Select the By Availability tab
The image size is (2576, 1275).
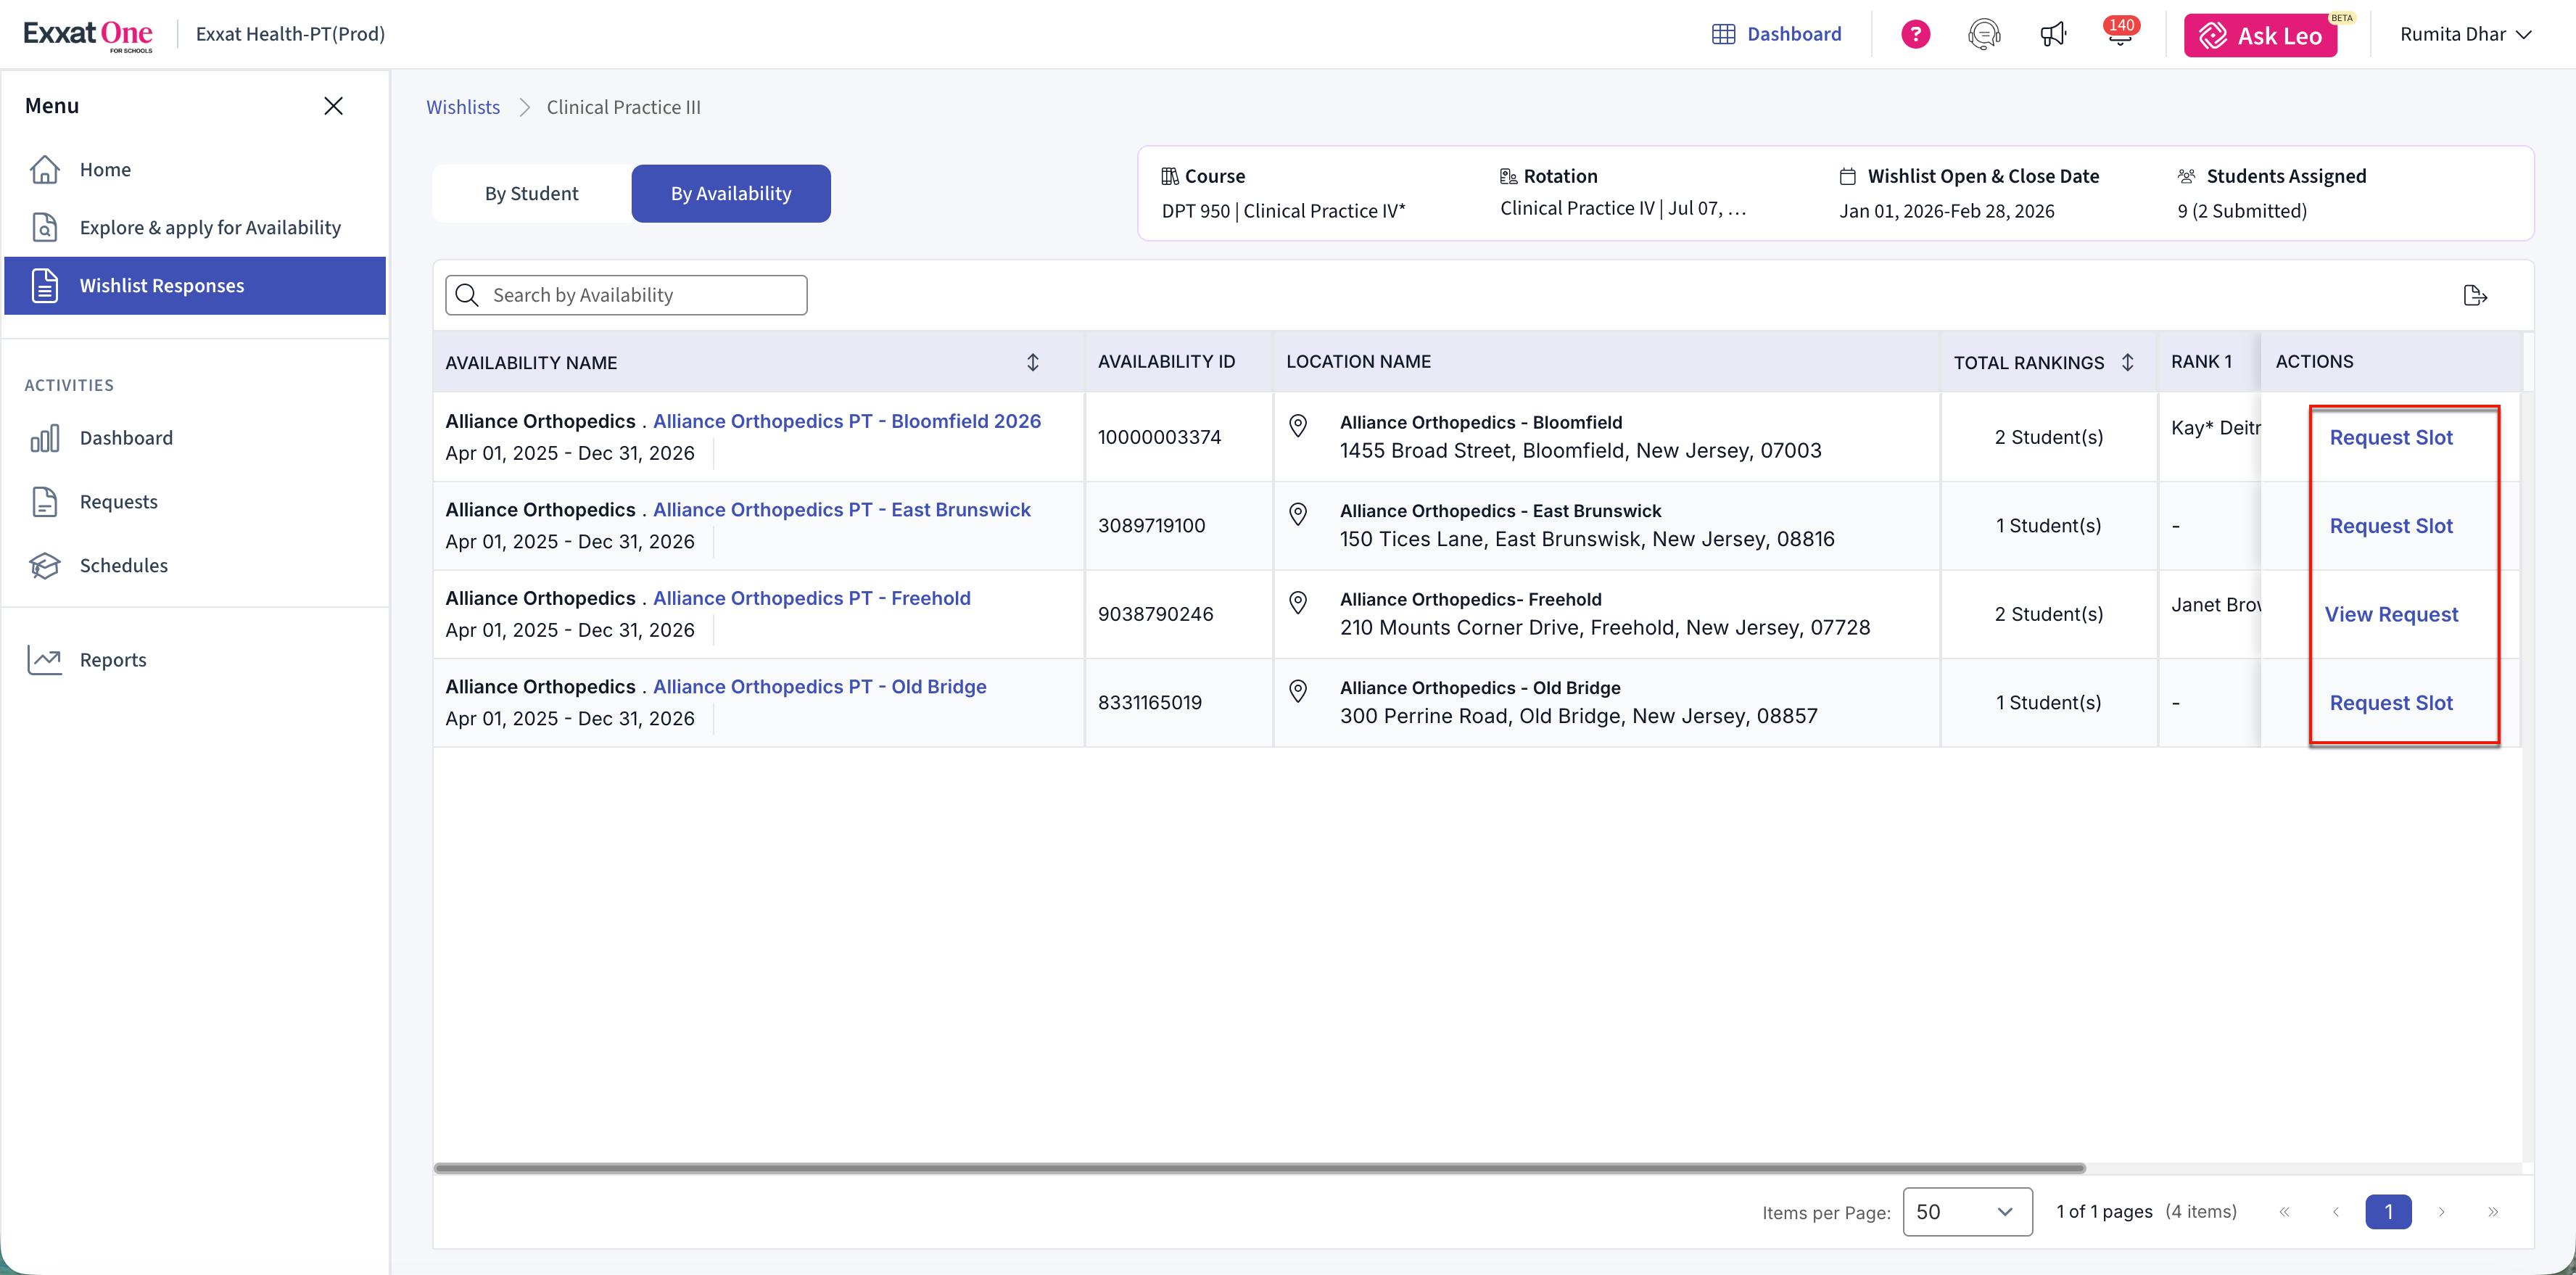[730, 193]
